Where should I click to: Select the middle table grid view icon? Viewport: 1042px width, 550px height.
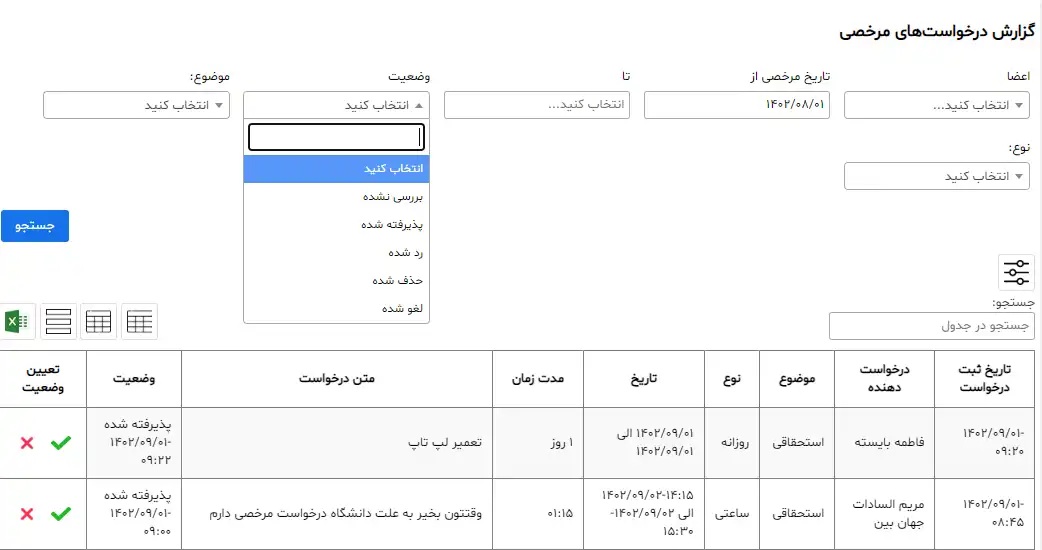[x=98, y=322]
